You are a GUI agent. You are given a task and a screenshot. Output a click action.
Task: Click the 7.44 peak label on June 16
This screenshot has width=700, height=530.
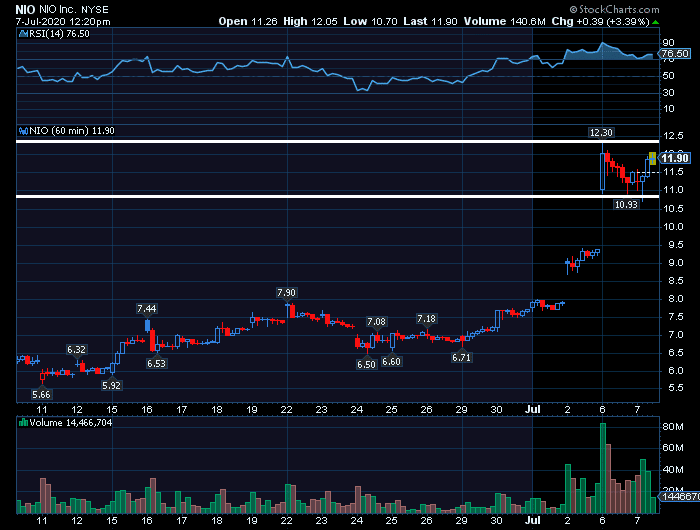pyautogui.click(x=146, y=309)
